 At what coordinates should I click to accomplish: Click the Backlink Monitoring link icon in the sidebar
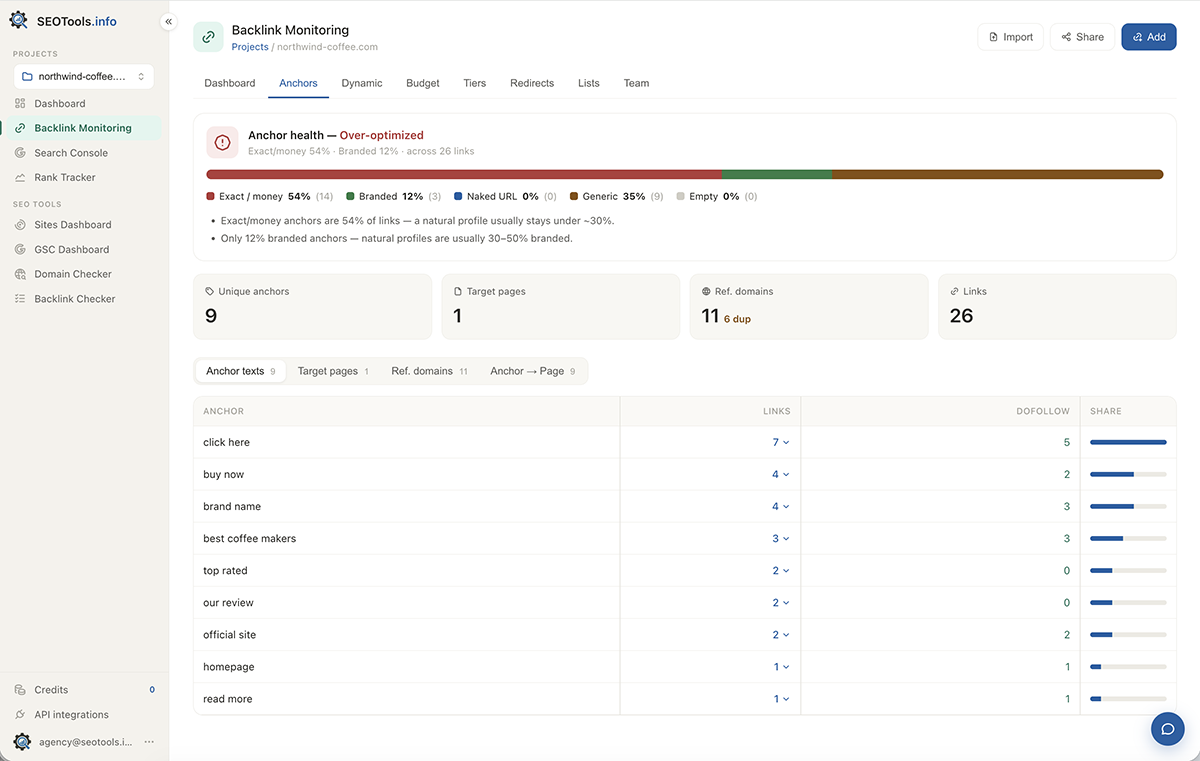coord(20,128)
